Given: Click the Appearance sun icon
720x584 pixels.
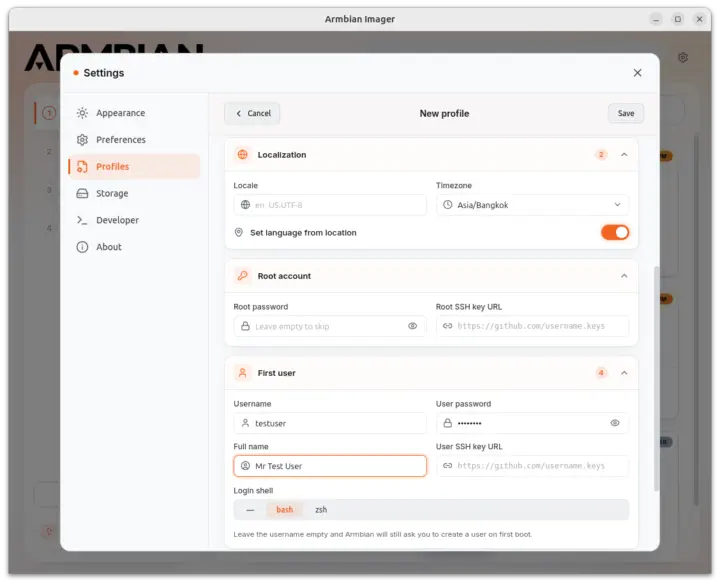Looking at the screenshot, I should click(82, 113).
